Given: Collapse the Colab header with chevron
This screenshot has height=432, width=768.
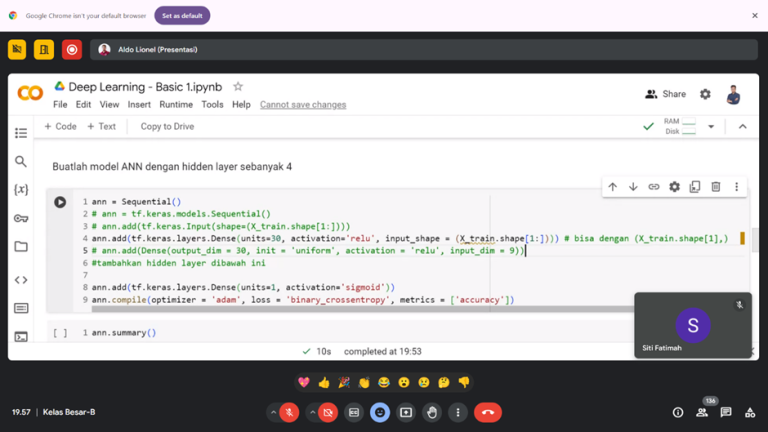Looking at the screenshot, I should click(x=742, y=127).
